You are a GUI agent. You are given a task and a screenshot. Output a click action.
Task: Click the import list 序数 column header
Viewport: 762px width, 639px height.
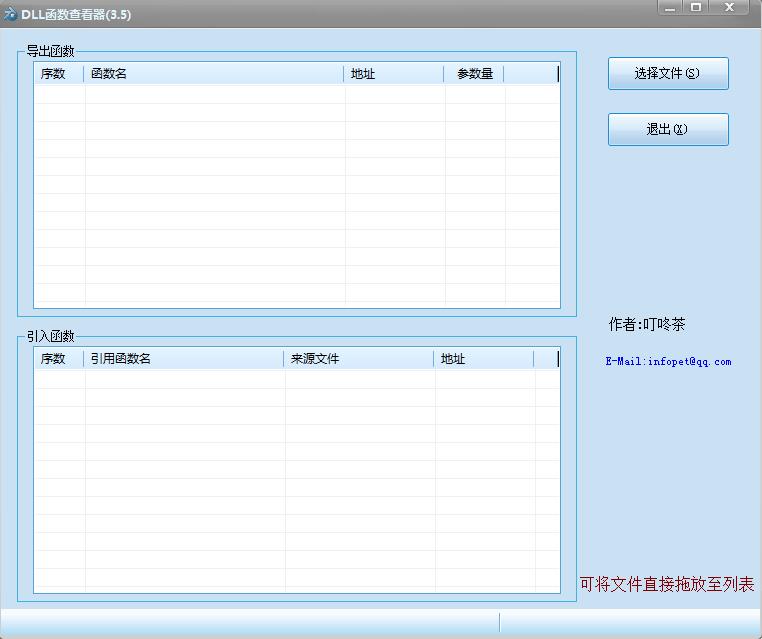(x=59, y=359)
